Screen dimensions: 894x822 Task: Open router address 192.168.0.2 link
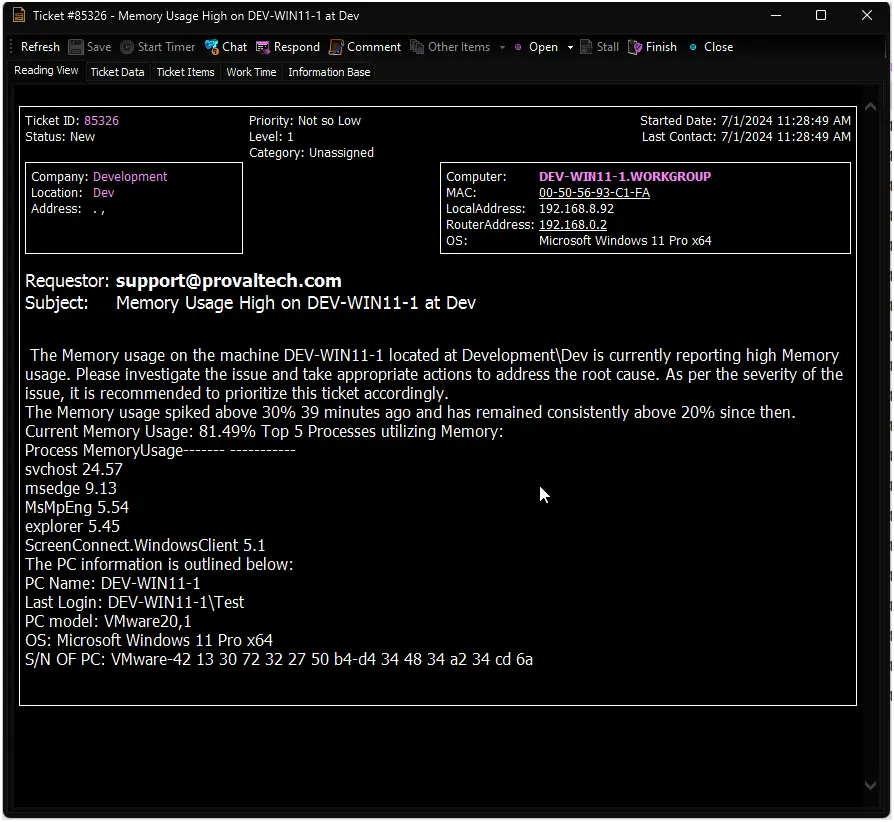(572, 225)
